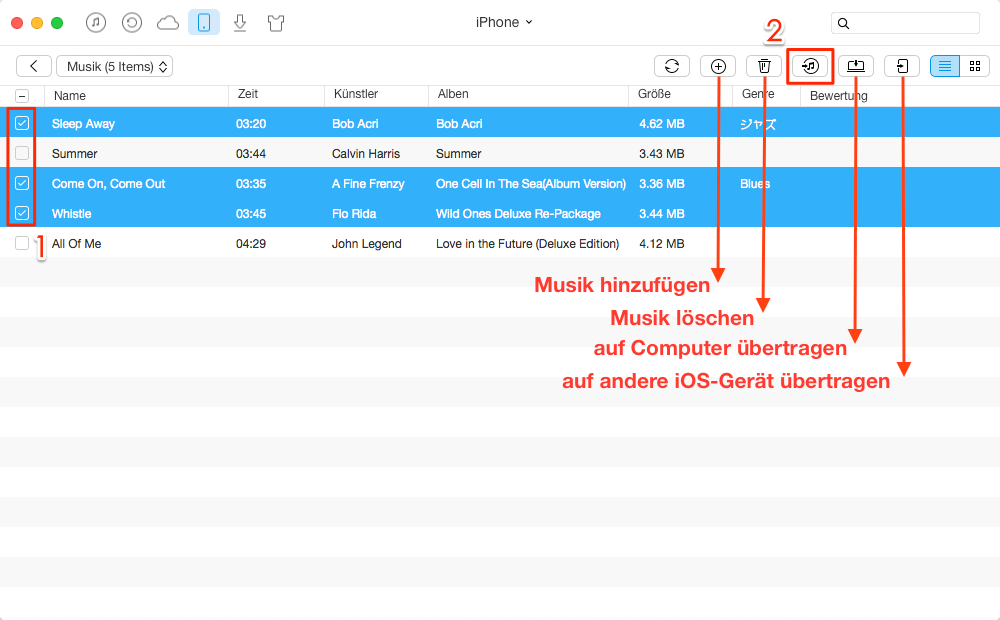
Task: Click the duration 03:44
Action: click(251, 154)
